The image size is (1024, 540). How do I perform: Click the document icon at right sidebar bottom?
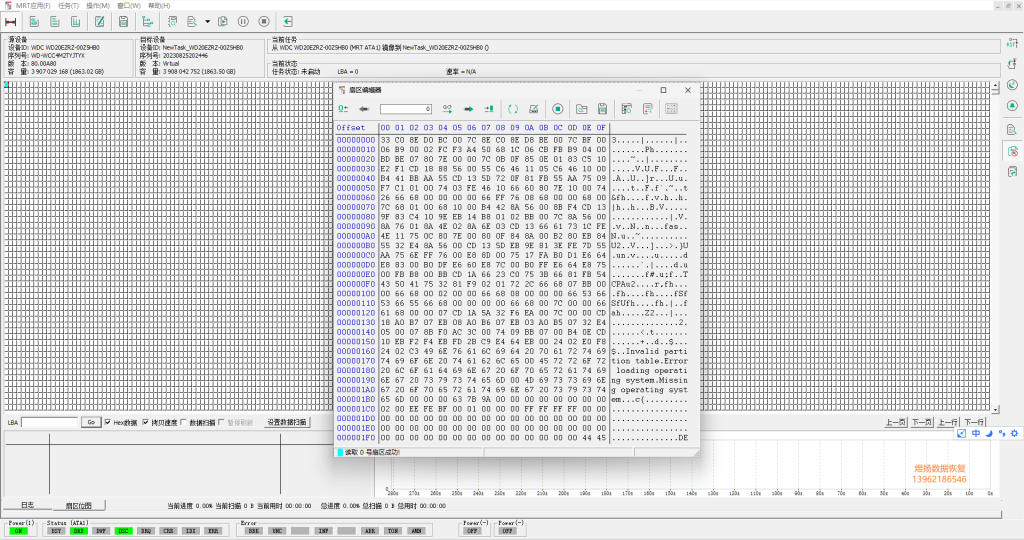coord(1012,172)
